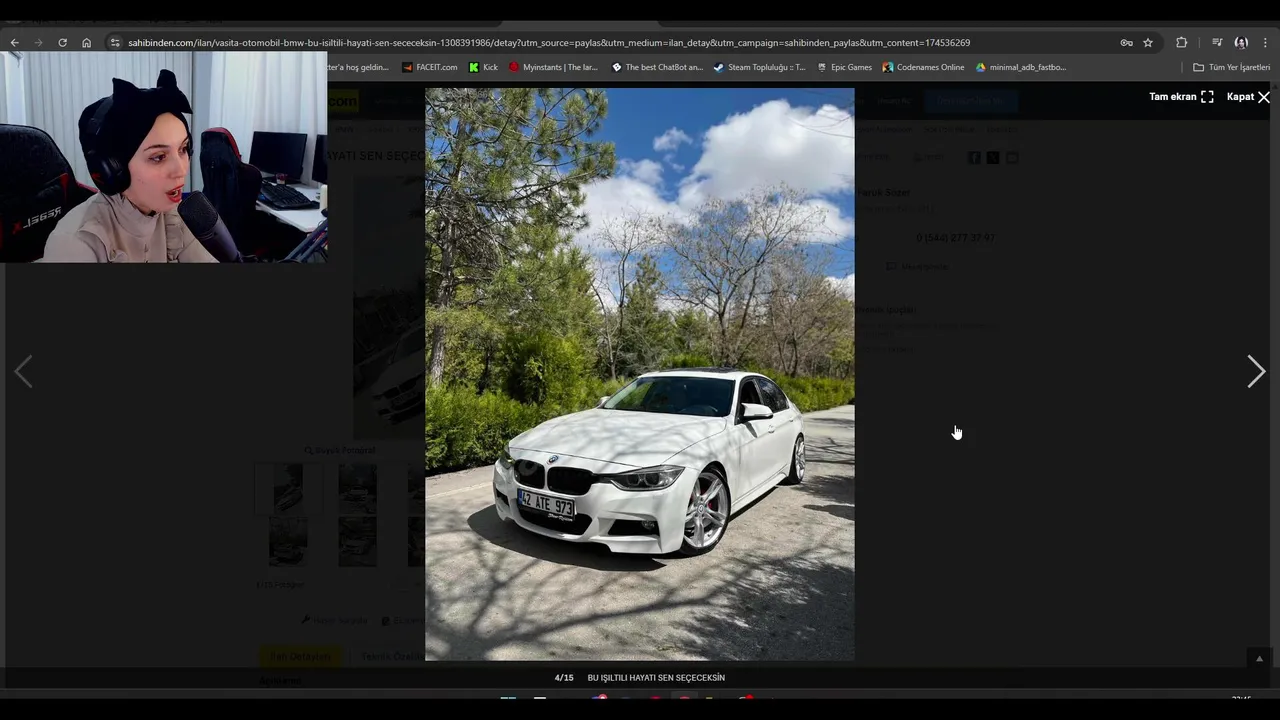This screenshot has width=1280, height=720.
Task: Go back with the browser back arrow
Action: pos(14,43)
